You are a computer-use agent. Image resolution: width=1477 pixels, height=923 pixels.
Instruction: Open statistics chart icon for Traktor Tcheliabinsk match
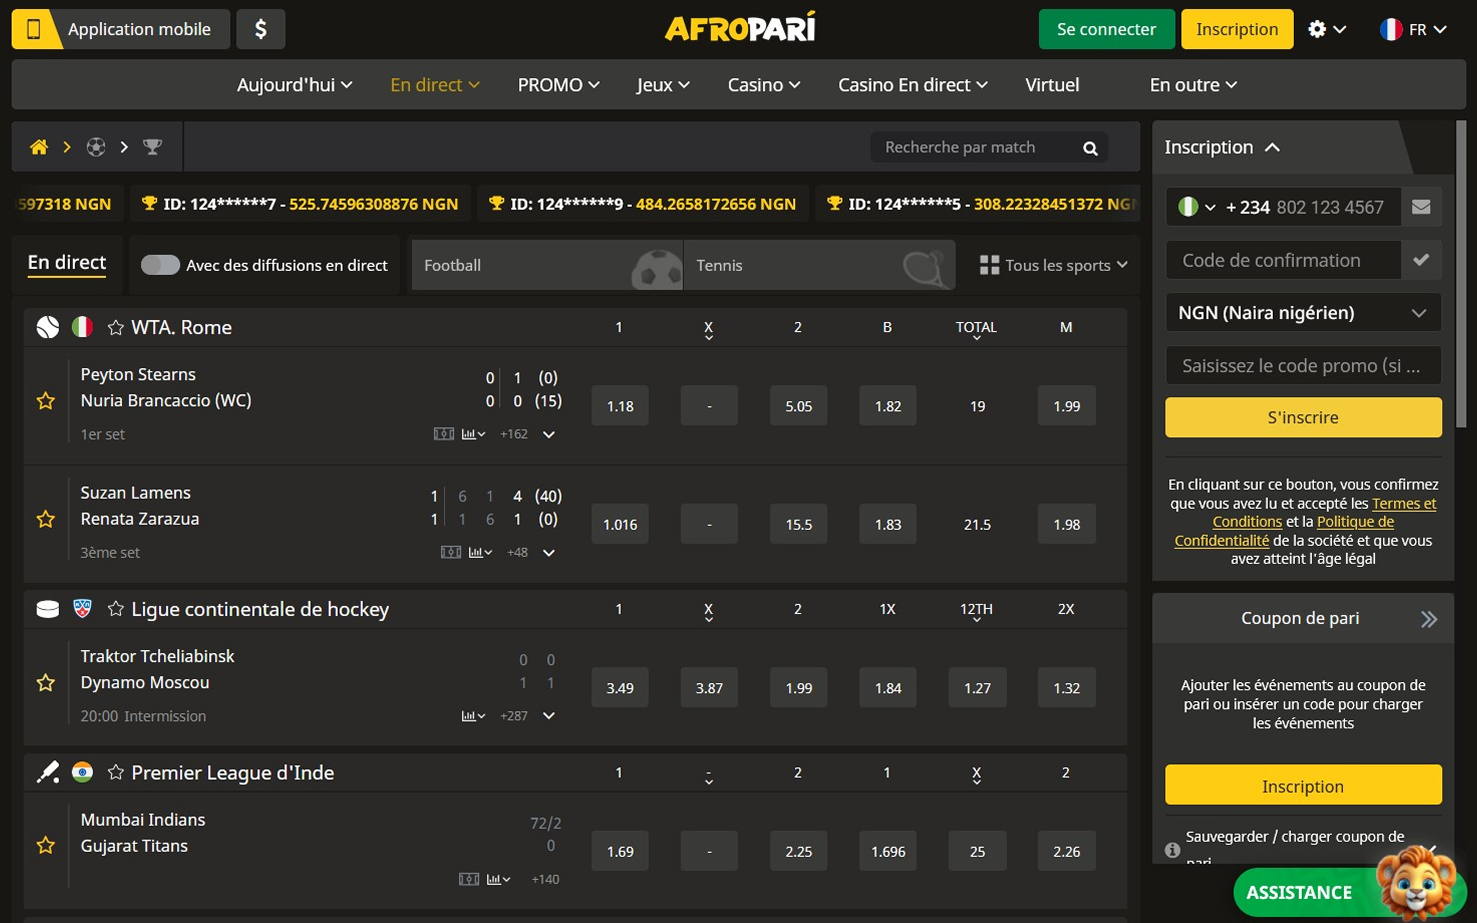(473, 716)
